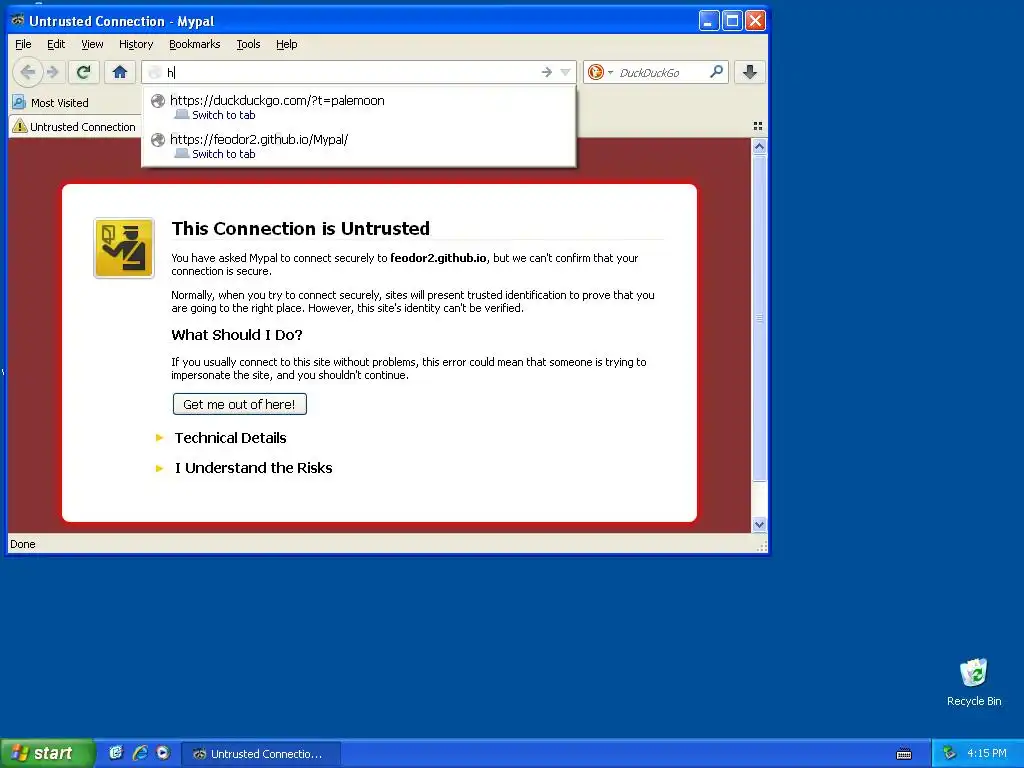Launch Windows Media Player quick launch icon

[x=163, y=753]
